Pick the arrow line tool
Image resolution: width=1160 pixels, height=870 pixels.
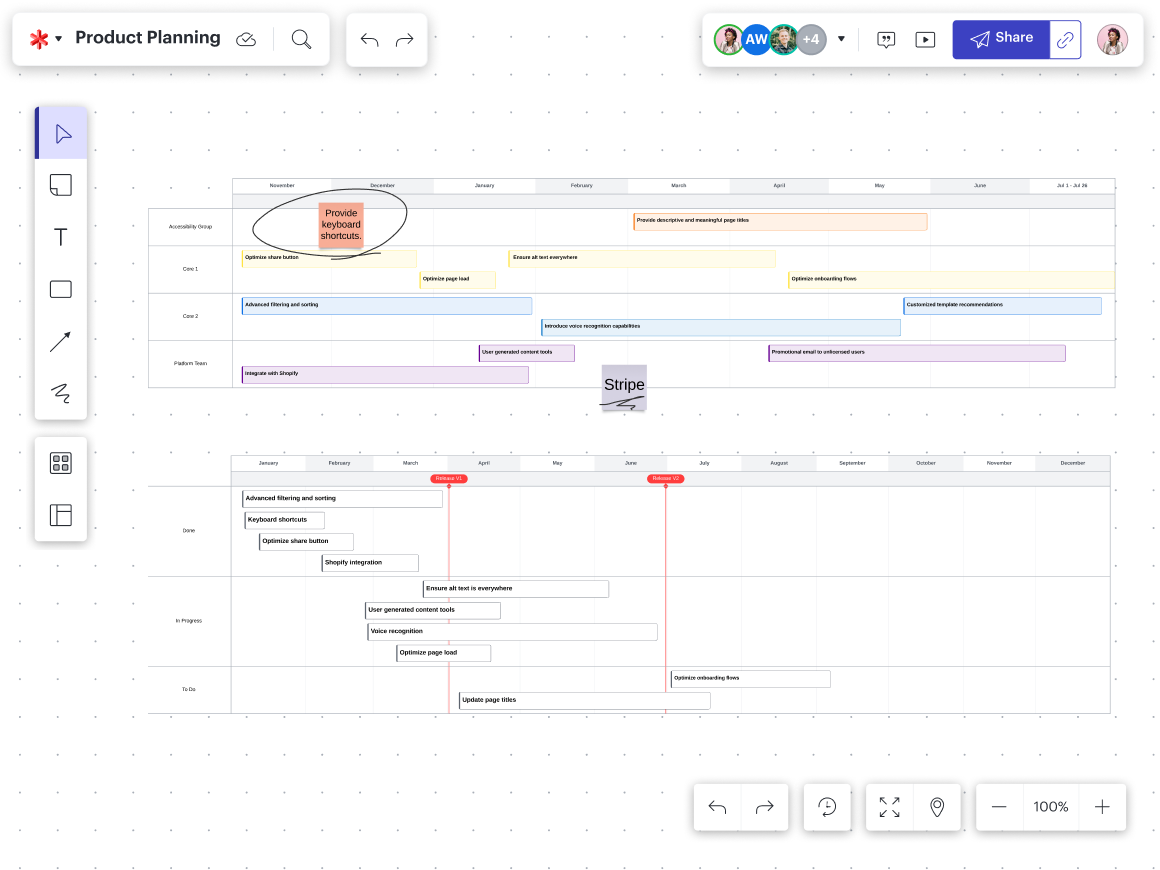click(61, 342)
